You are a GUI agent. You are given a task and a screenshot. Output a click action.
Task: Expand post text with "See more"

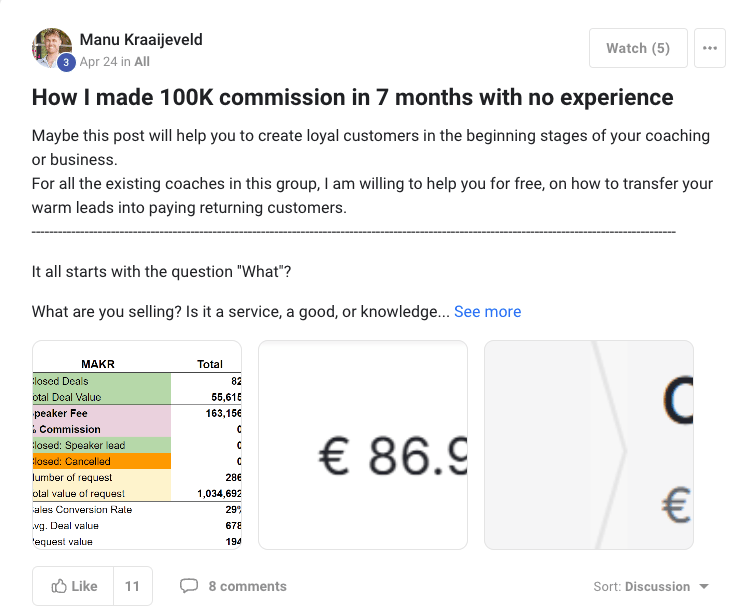coord(487,312)
